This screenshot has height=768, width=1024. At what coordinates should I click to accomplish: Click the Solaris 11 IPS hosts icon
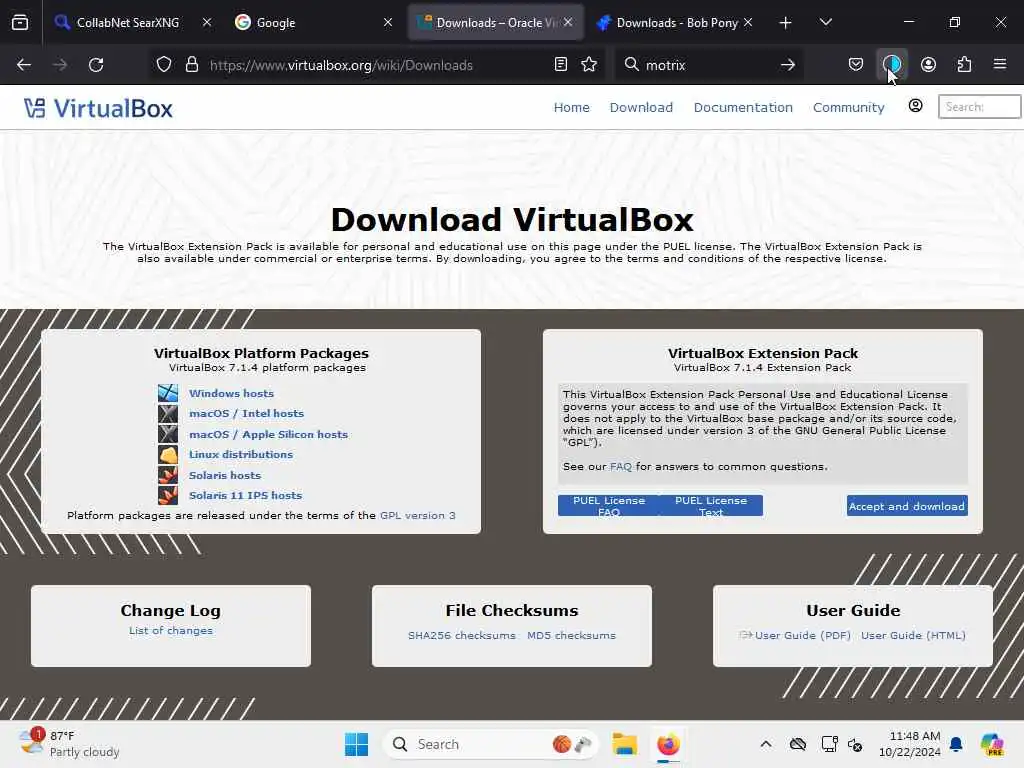point(168,496)
